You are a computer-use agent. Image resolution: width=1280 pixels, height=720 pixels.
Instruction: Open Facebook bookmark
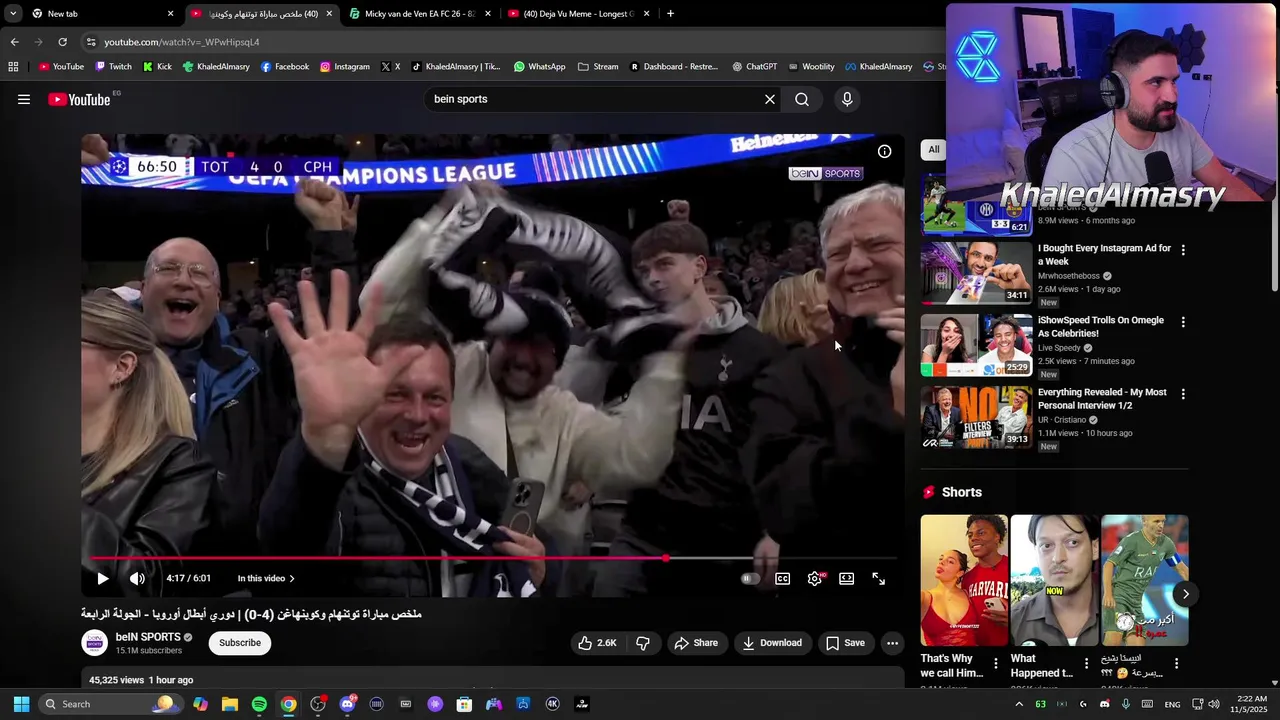(285, 67)
